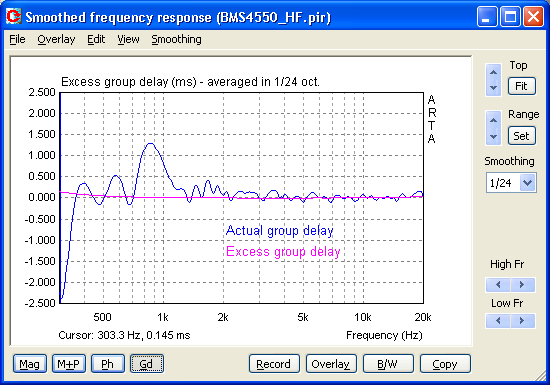Image resolution: width=550 pixels, height=385 pixels.
Task: Click the High Fr right arrow
Action: click(522, 285)
